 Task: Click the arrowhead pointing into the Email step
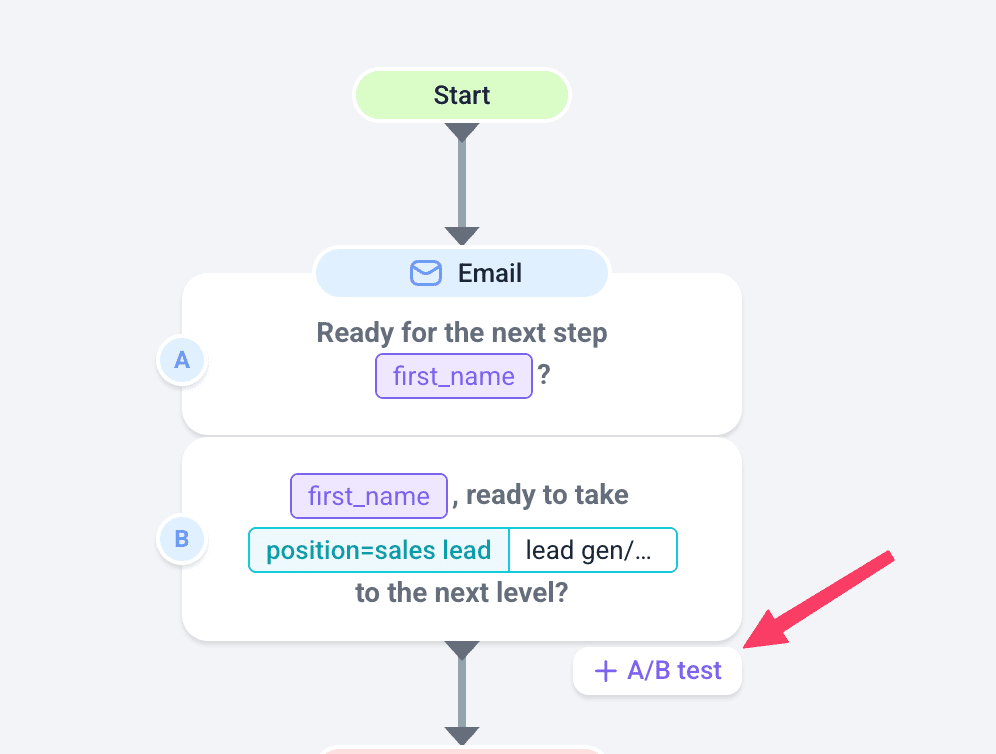462,236
